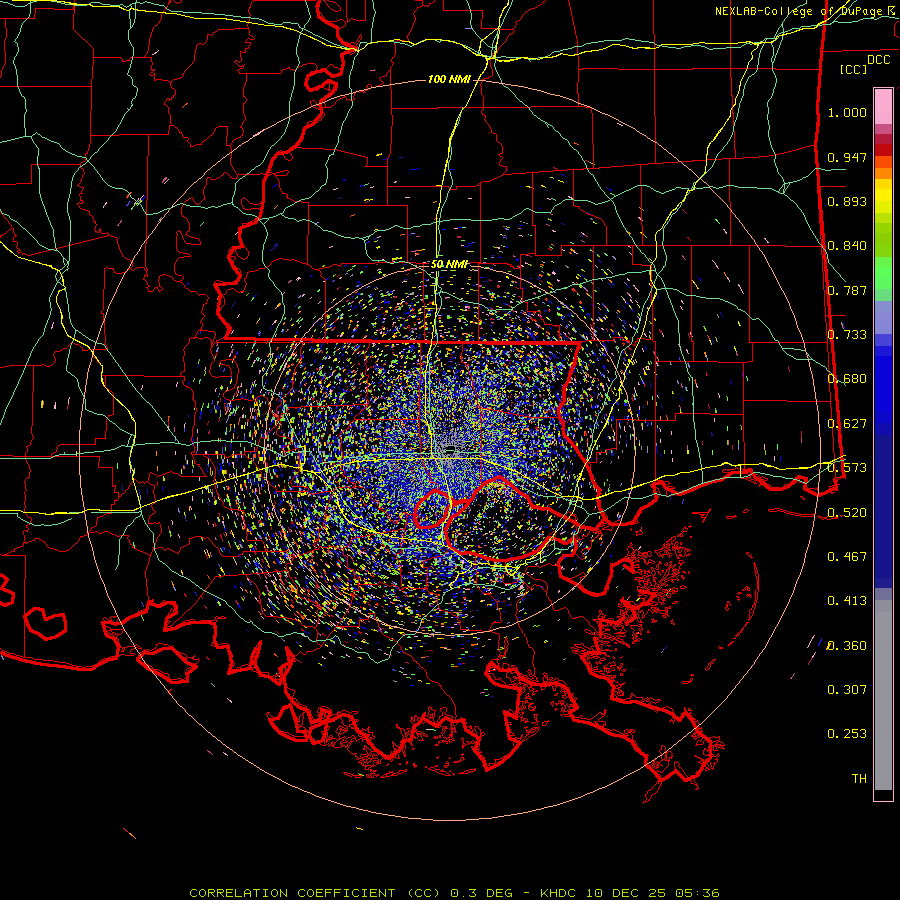Click the 0.680 color scale label

coord(847,379)
